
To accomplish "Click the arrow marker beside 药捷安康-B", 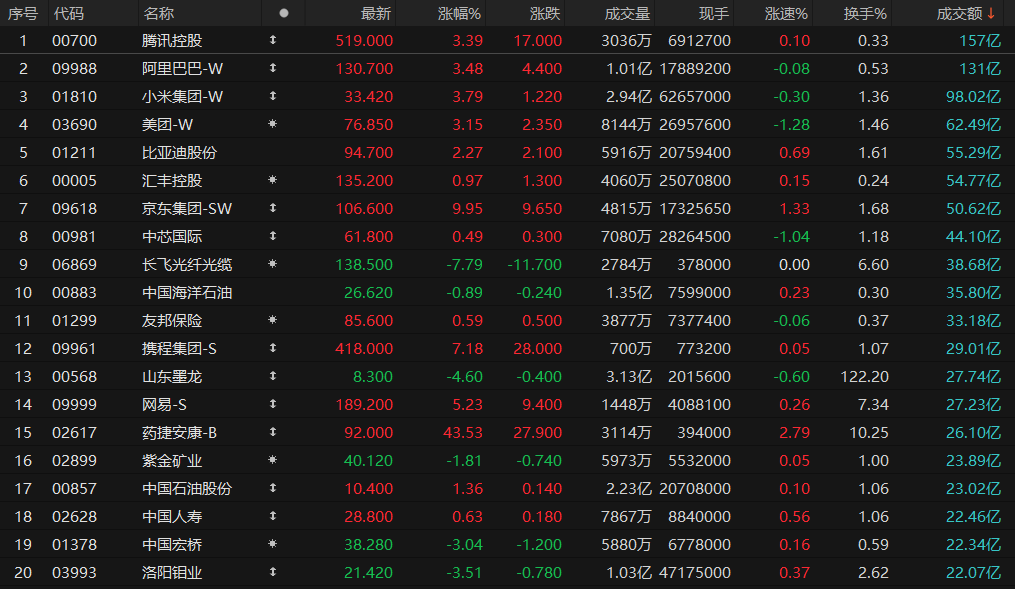I will (273, 433).
